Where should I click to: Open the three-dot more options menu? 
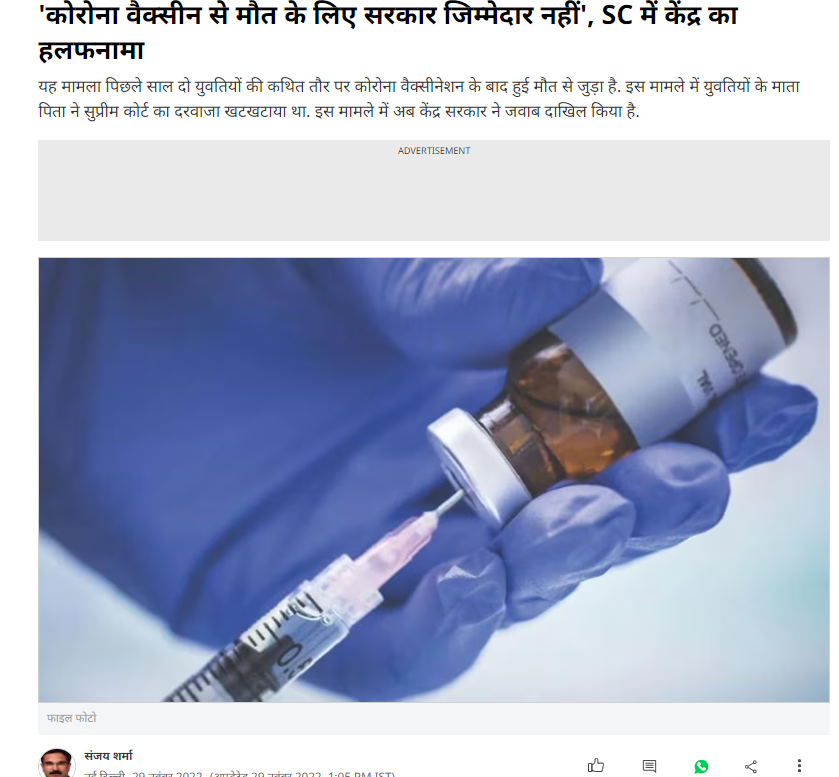click(799, 766)
